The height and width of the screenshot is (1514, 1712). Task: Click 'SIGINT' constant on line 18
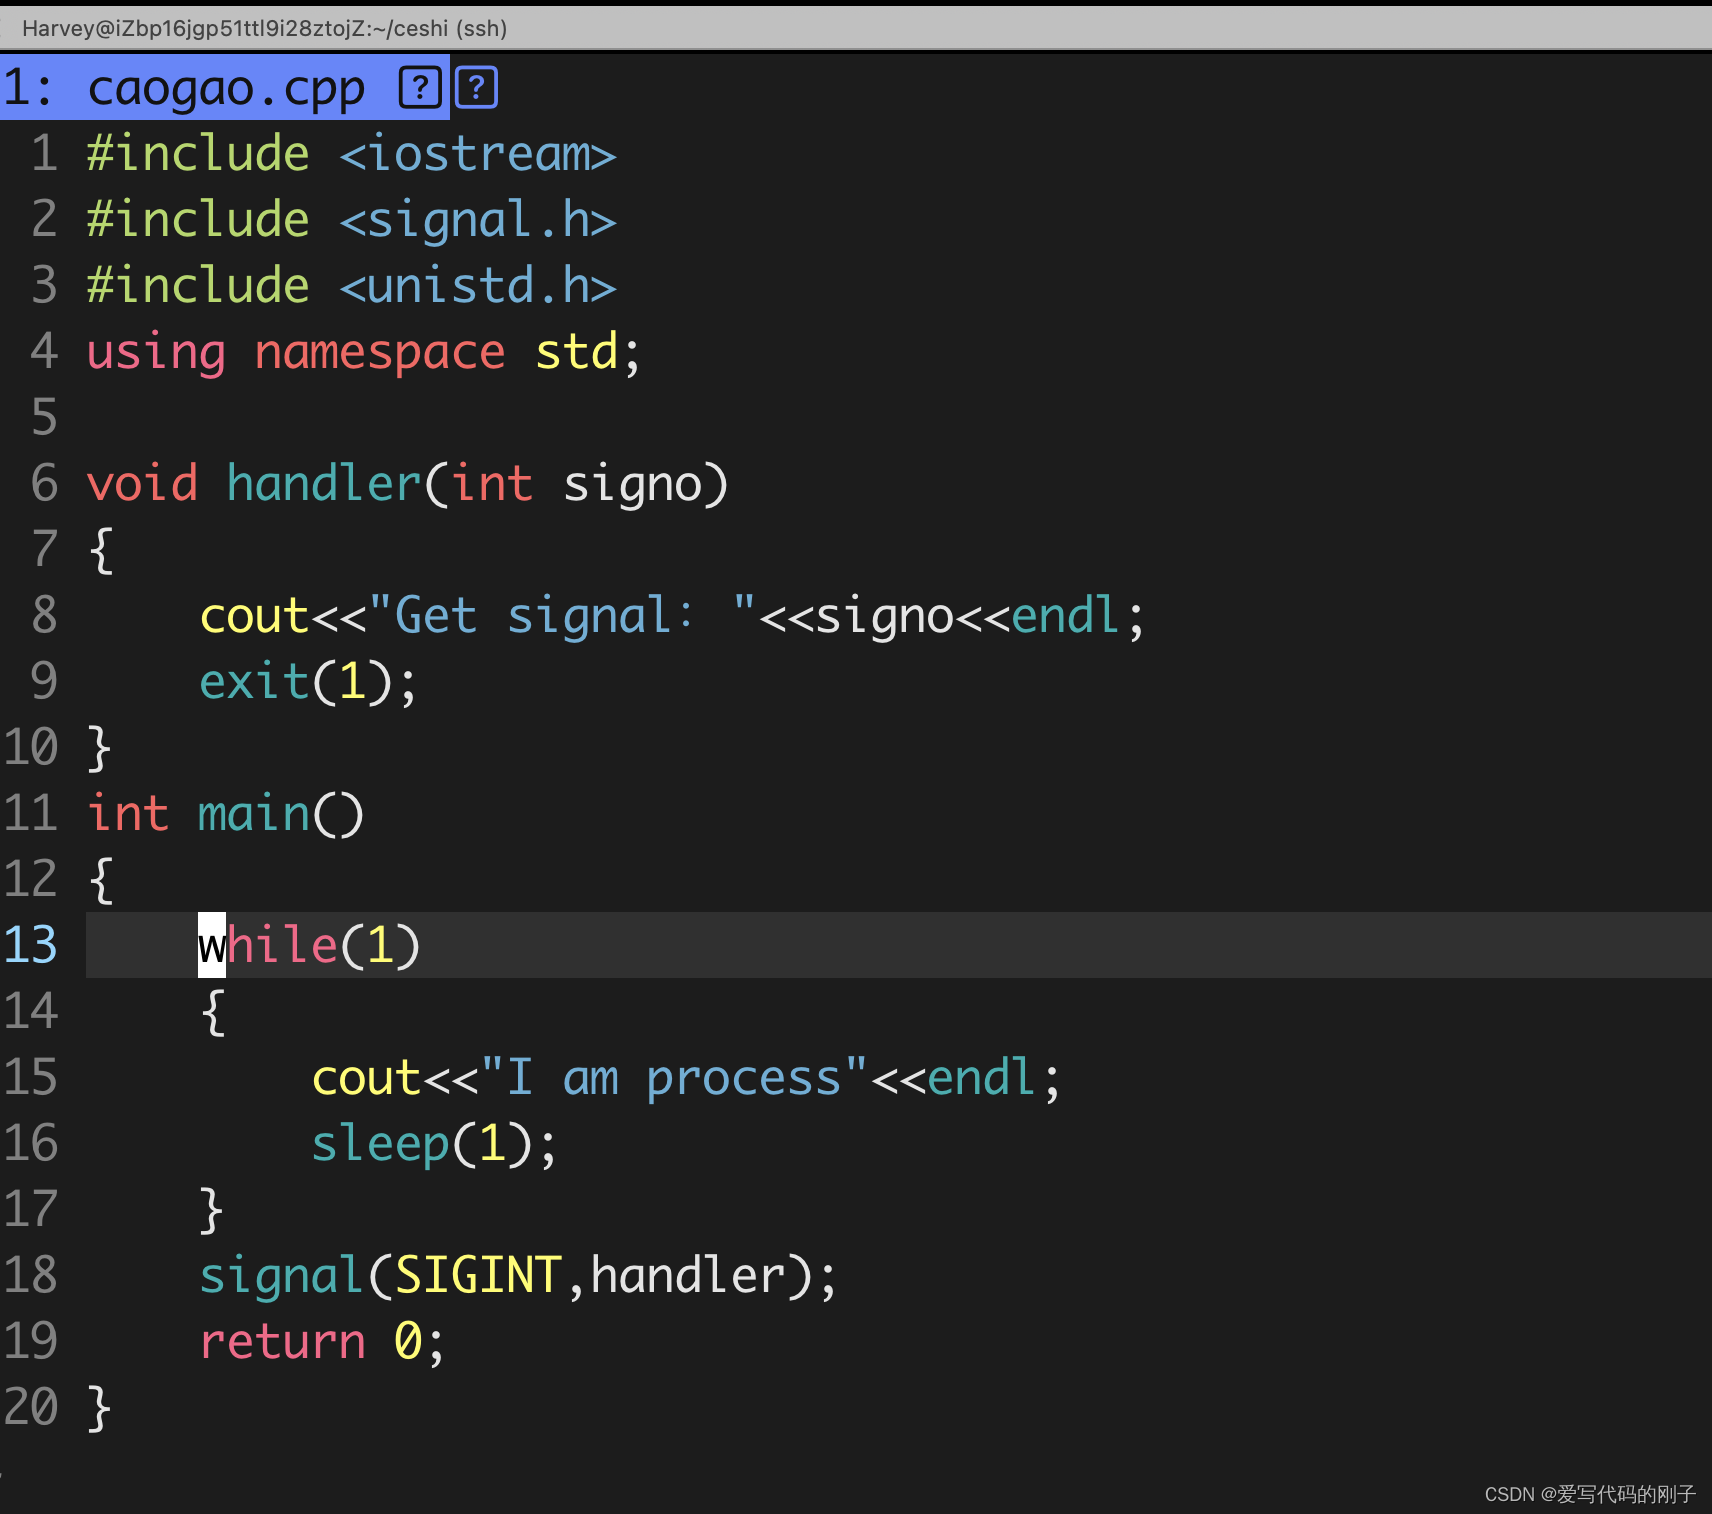coord(478,1276)
